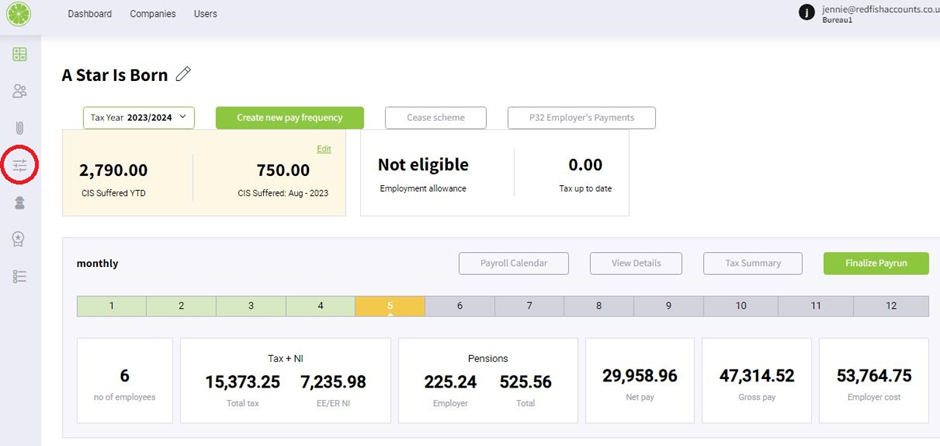Select pay period 9
Image resolution: width=940 pixels, height=446 pixels.
coord(668,306)
